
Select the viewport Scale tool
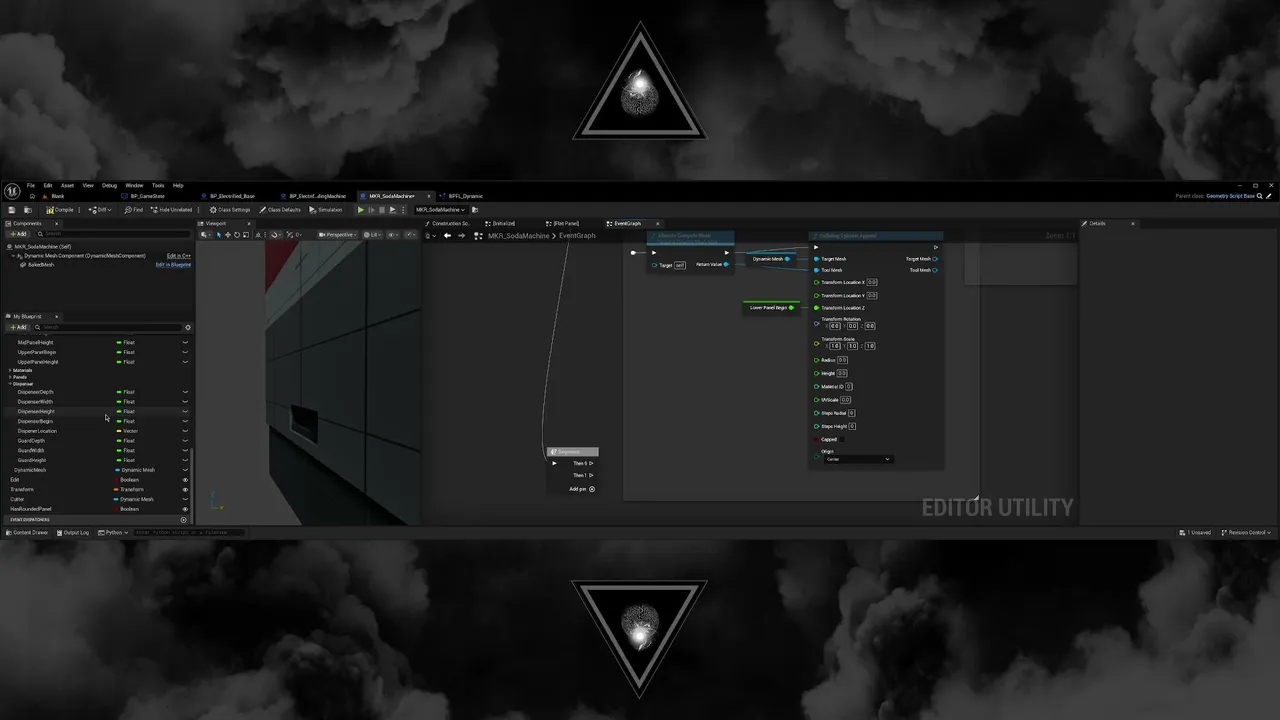click(246, 235)
